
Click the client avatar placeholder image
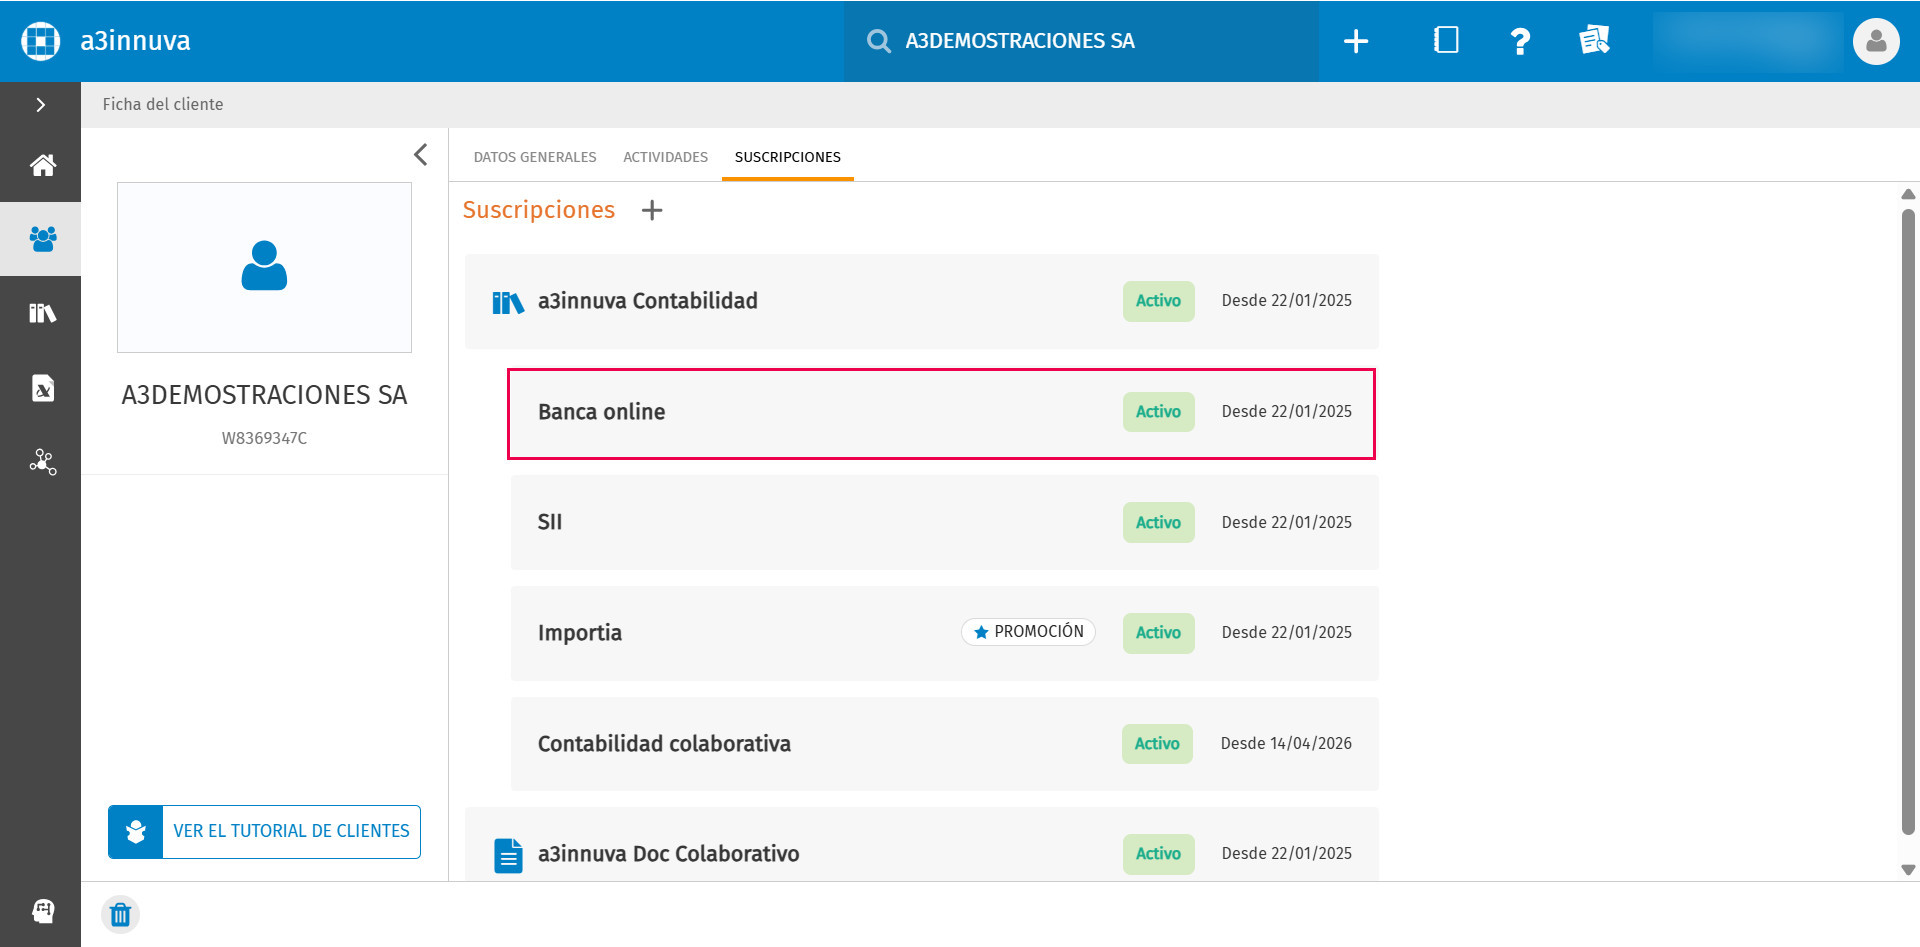pyautogui.click(x=264, y=267)
